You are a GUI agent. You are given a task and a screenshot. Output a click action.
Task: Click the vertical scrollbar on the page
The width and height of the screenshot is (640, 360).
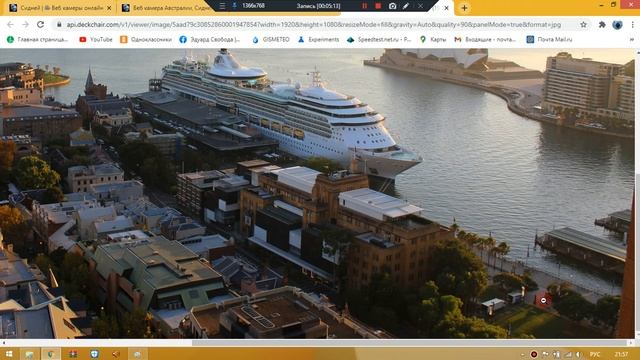637,194
